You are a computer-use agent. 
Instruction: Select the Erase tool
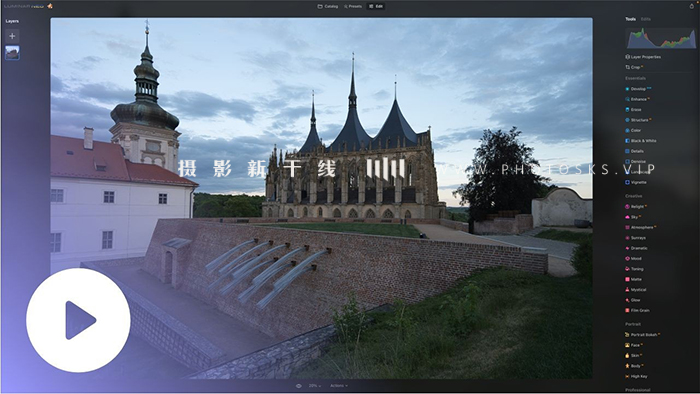(x=633, y=109)
